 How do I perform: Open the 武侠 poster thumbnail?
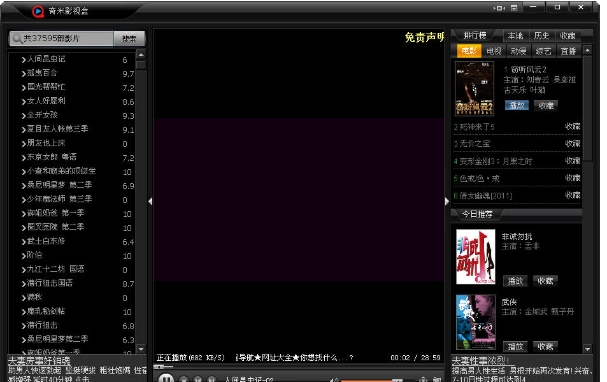click(475, 322)
